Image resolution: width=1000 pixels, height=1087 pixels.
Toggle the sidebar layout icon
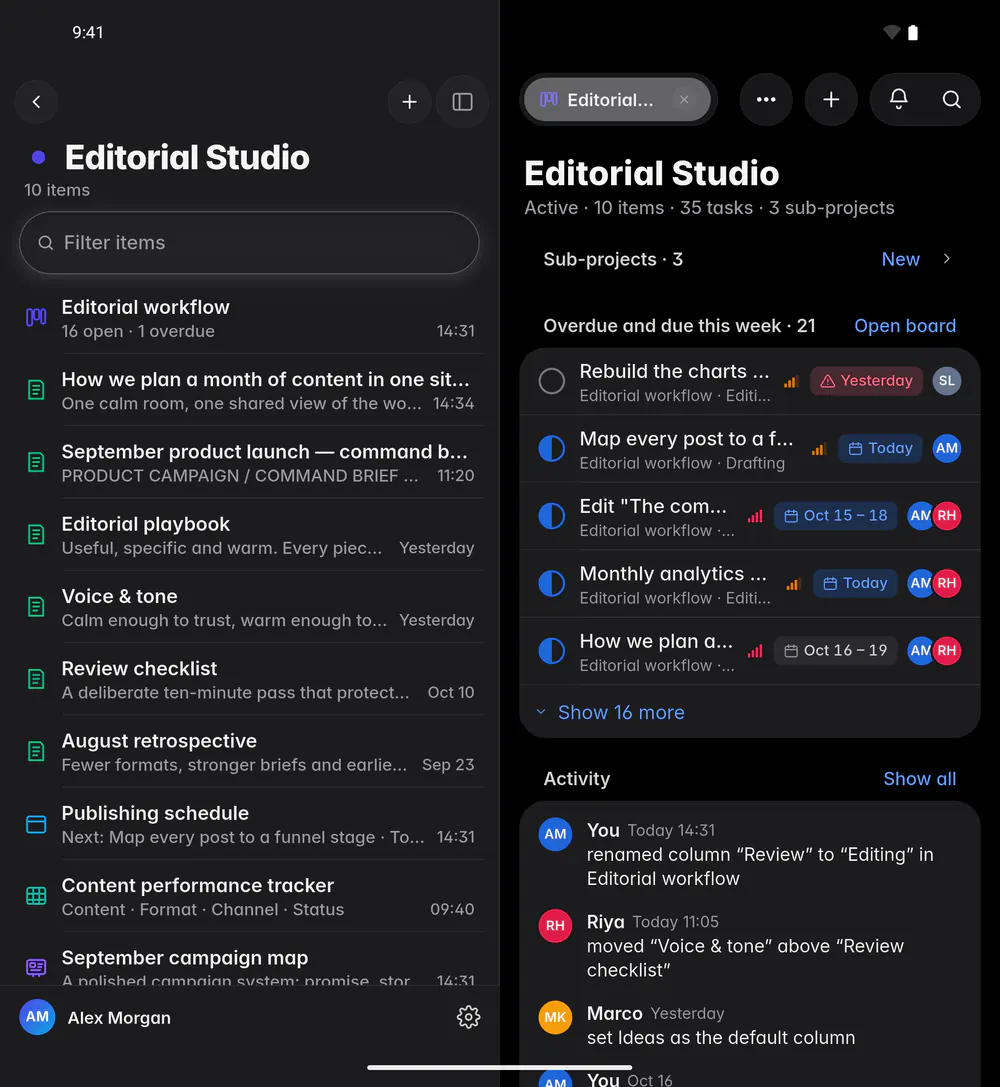coord(462,102)
